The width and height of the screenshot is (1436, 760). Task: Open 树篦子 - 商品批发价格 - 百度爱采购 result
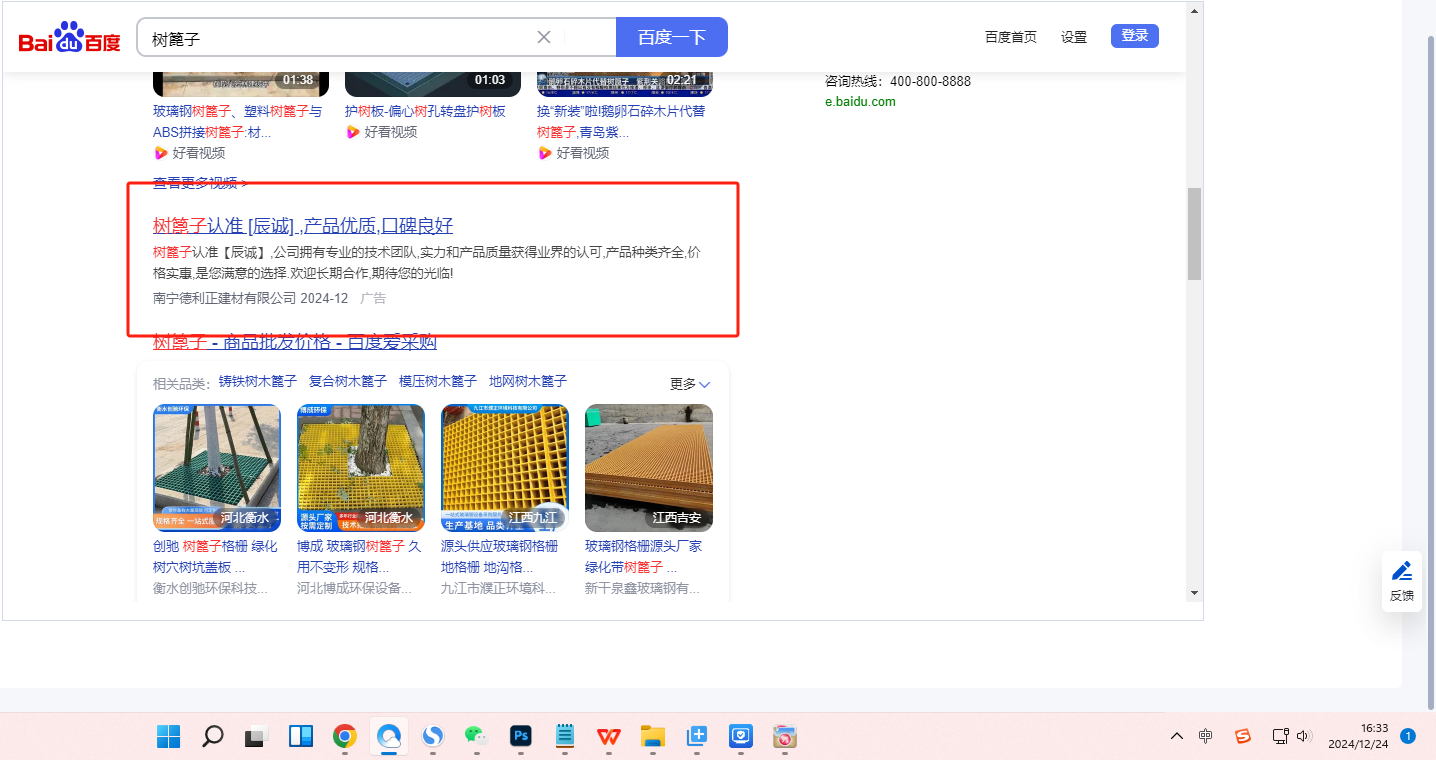coord(295,343)
